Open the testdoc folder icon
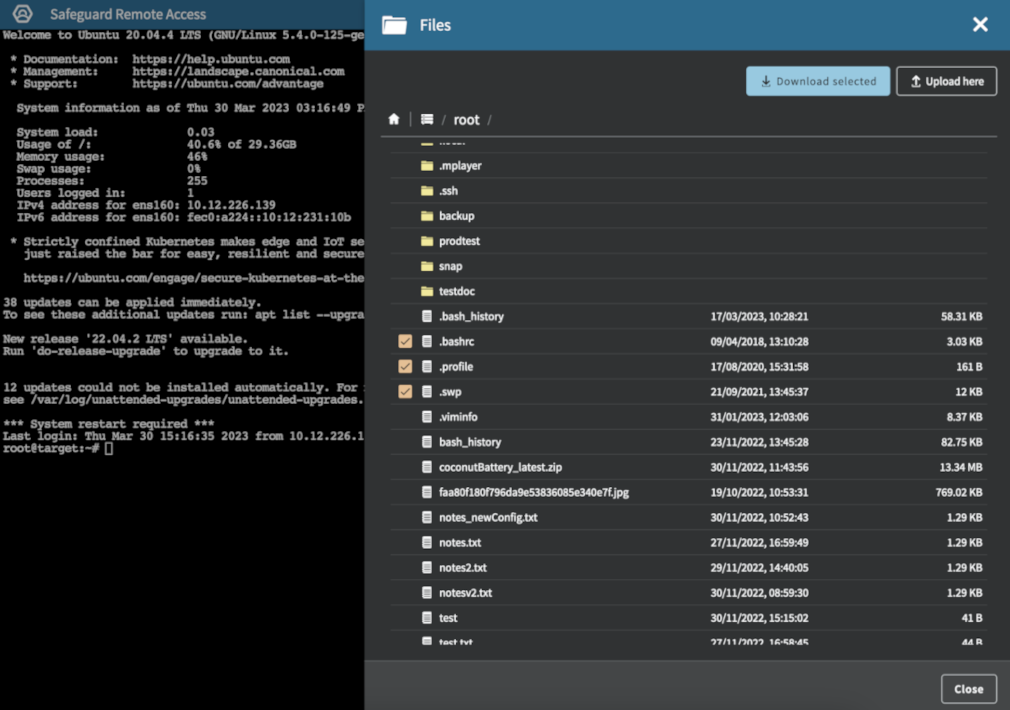 (x=426, y=291)
